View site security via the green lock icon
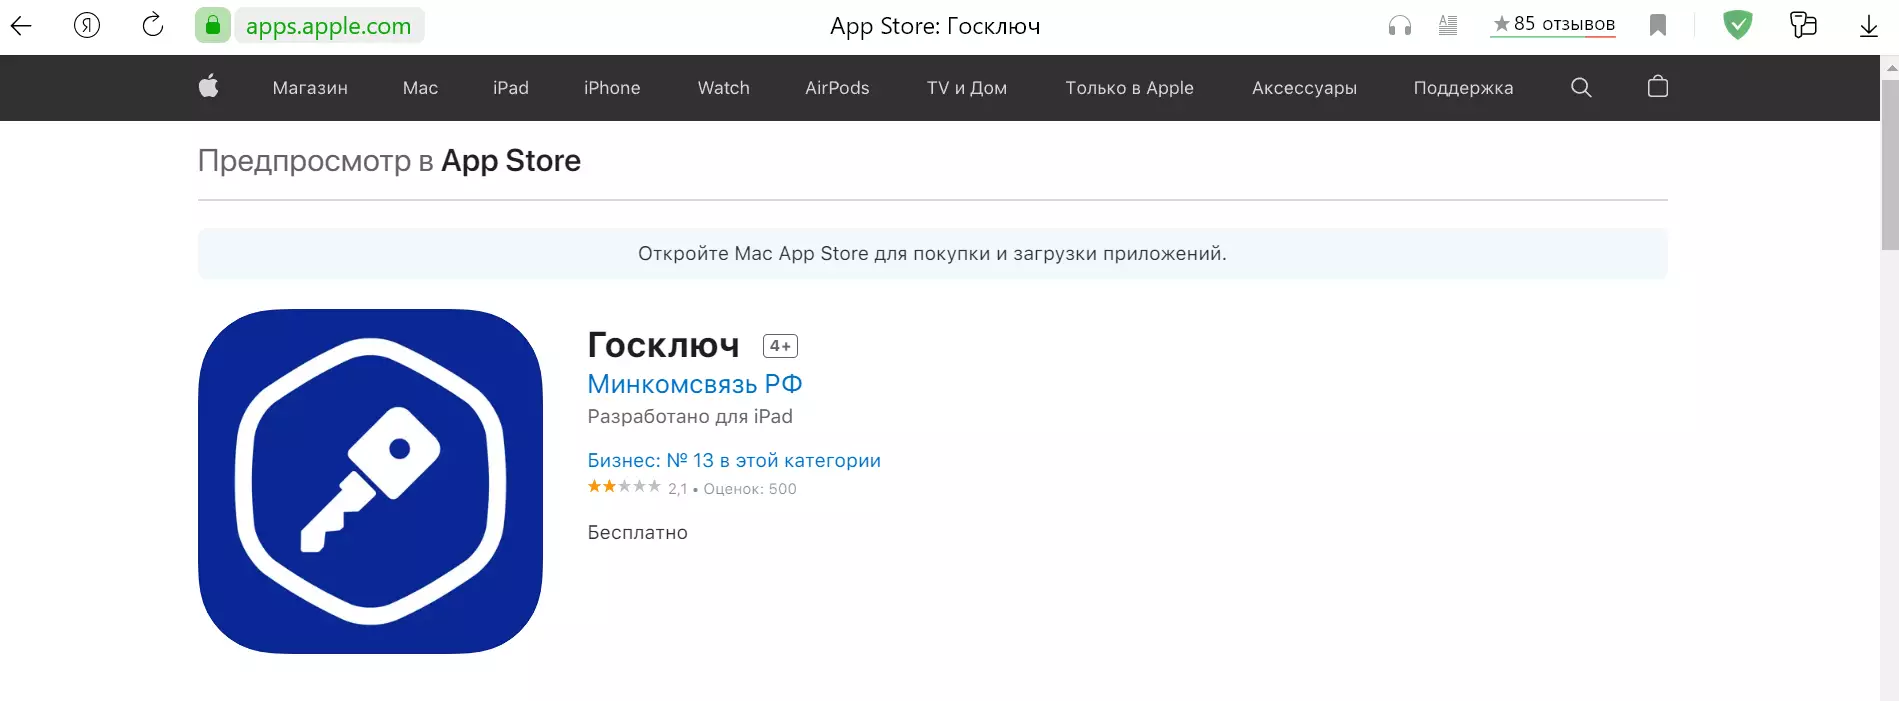Image resolution: width=1899 pixels, height=701 pixels. [x=213, y=25]
